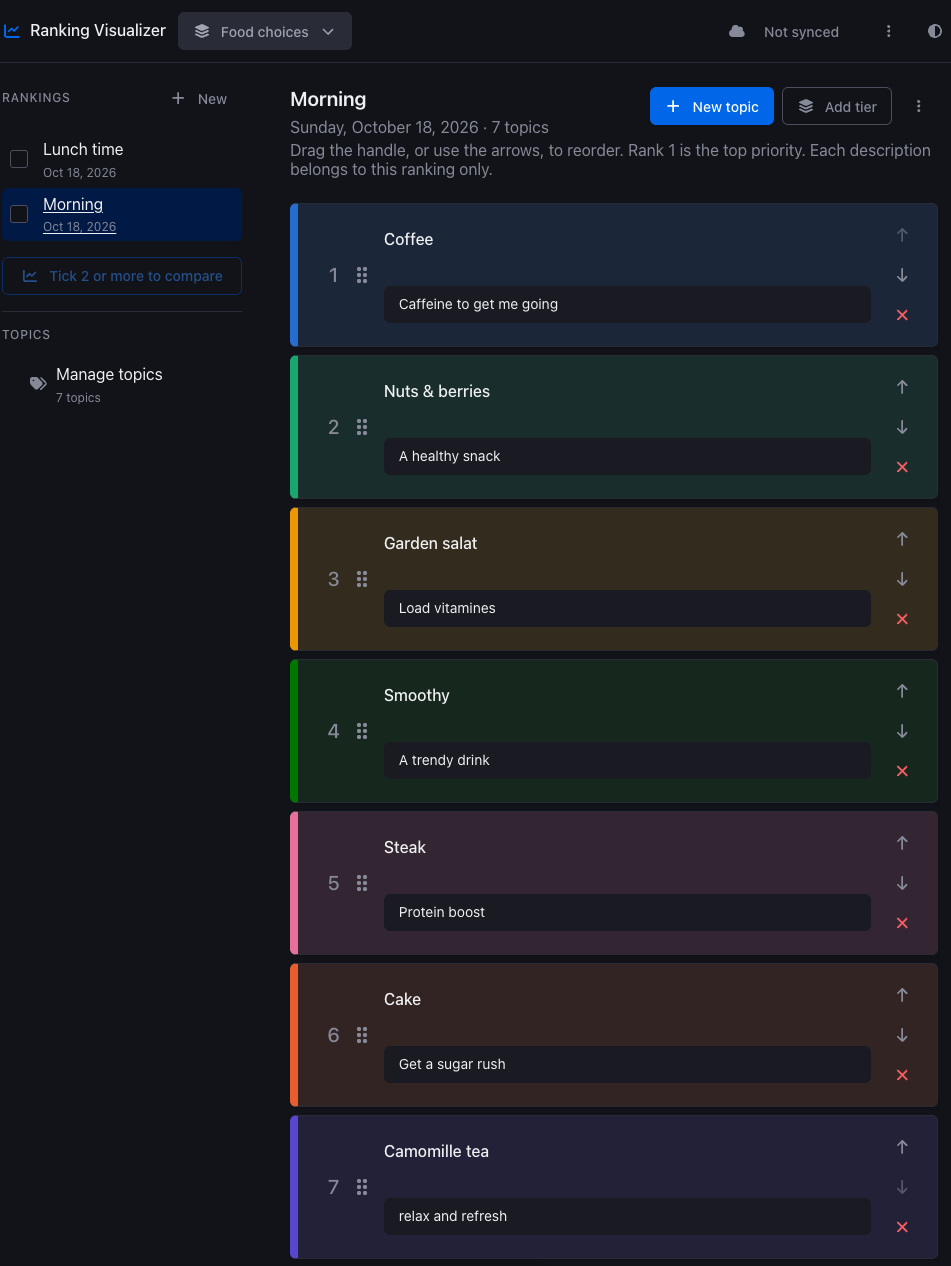Image resolution: width=951 pixels, height=1266 pixels.
Task: Delete Steak from the ranking
Action: (x=902, y=923)
